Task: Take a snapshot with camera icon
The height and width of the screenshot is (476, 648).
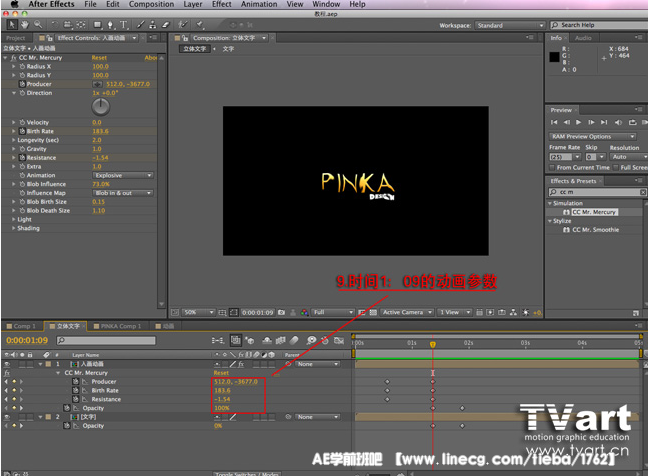Action: point(281,312)
